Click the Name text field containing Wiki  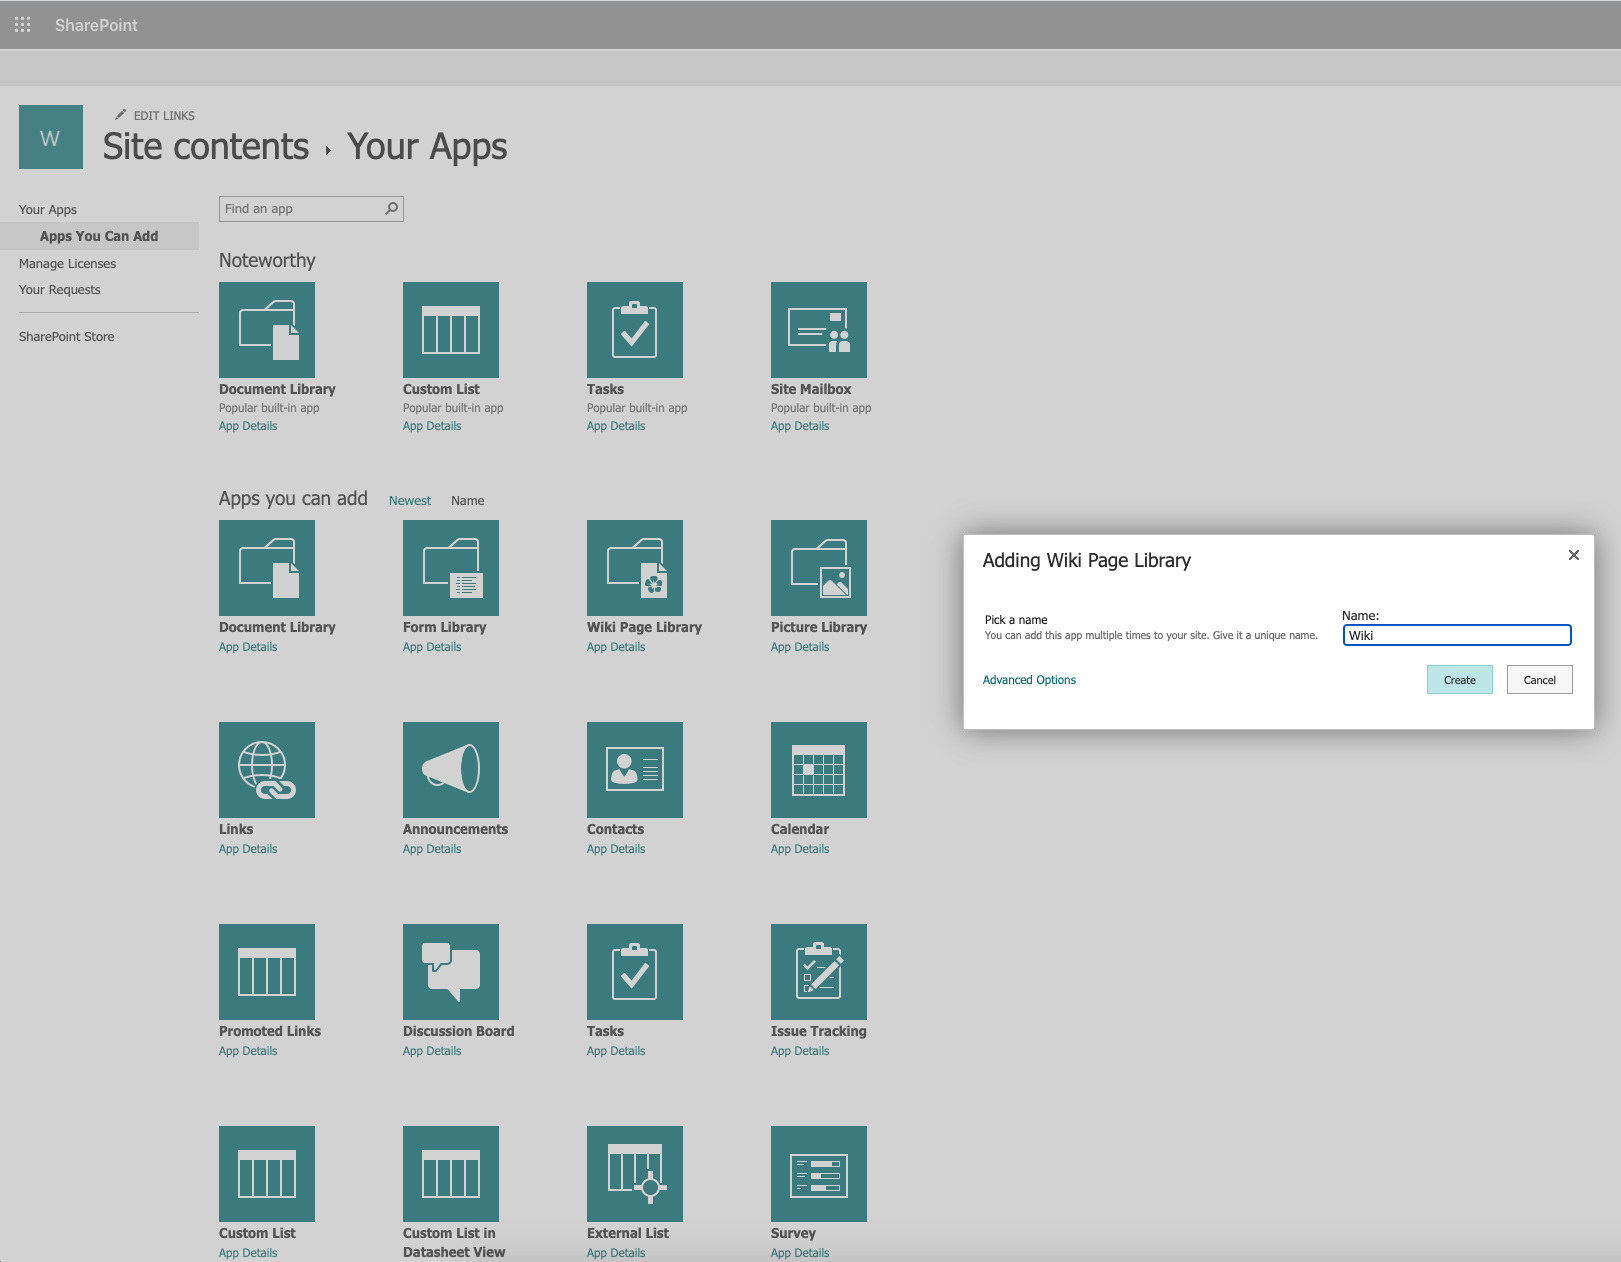[x=1456, y=636]
